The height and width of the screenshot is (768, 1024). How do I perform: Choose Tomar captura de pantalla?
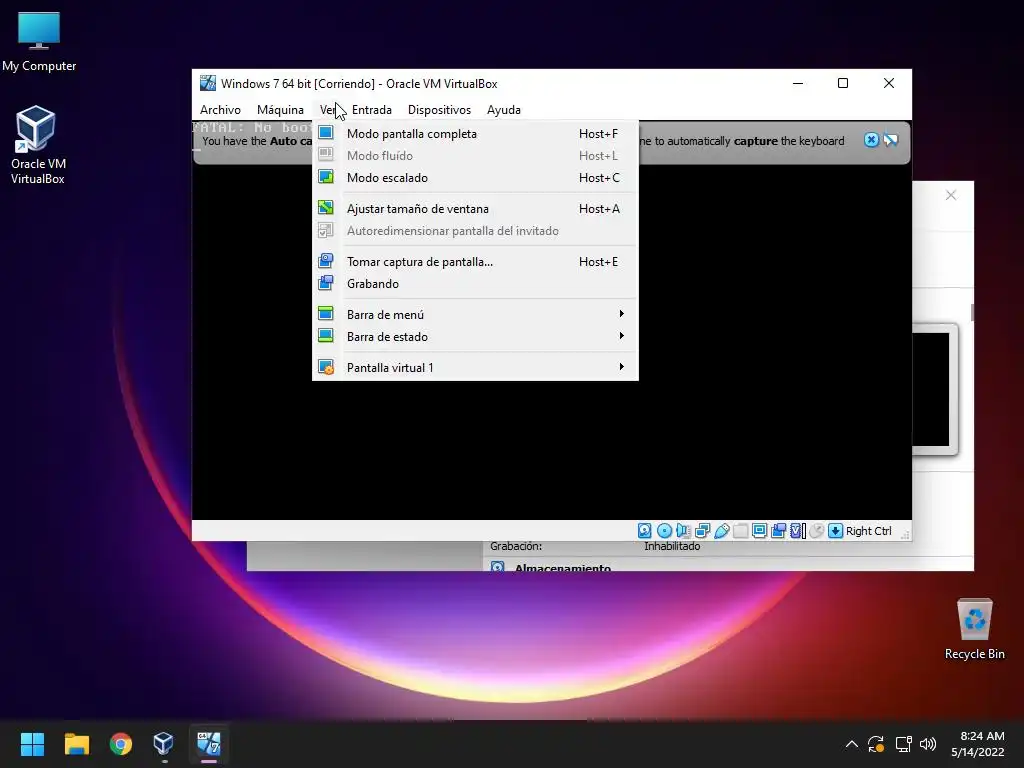click(475, 261)
